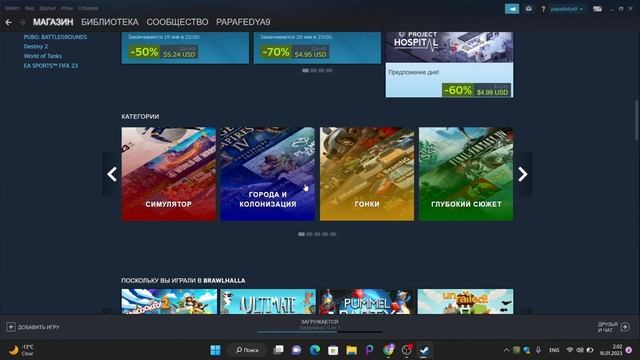
Task: Go back with the back arrow
Action: (8, 22)
